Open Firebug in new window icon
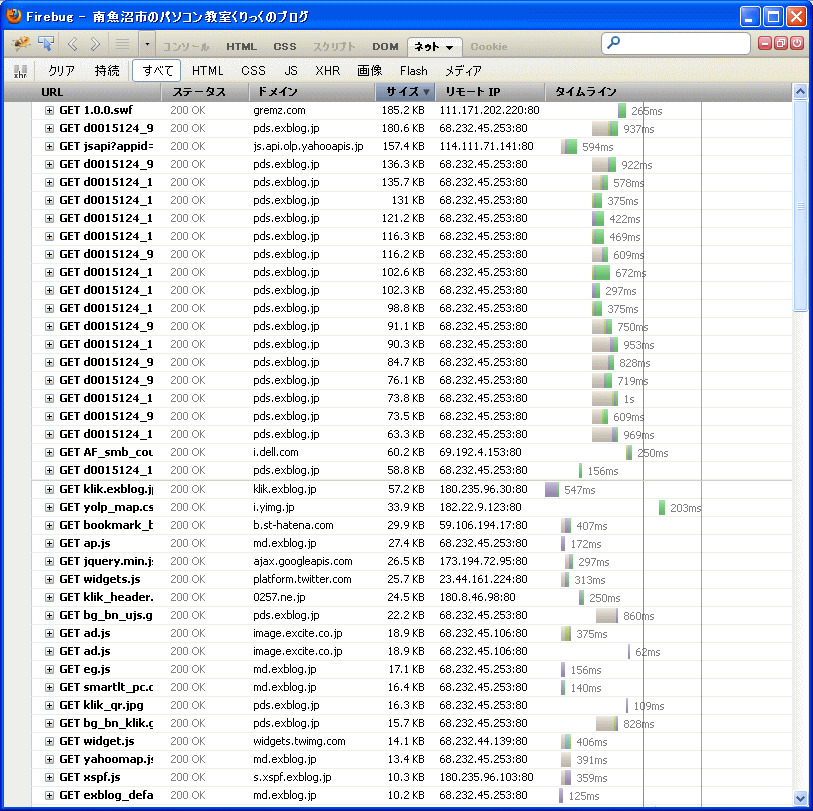This screenshot has width=813, height=811. pyautogui.click(x=781, y=44)
